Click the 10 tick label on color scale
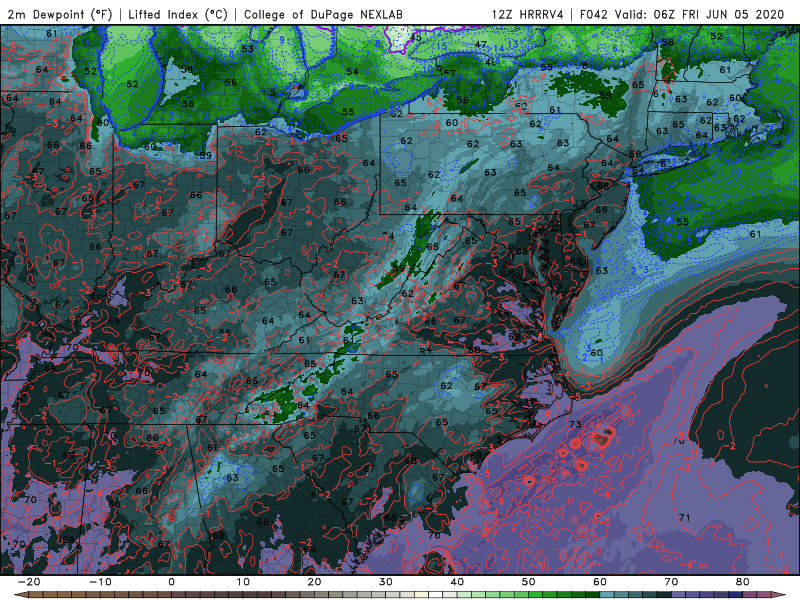Viewport: 800px width, 600px height. [x=243, y=582]
